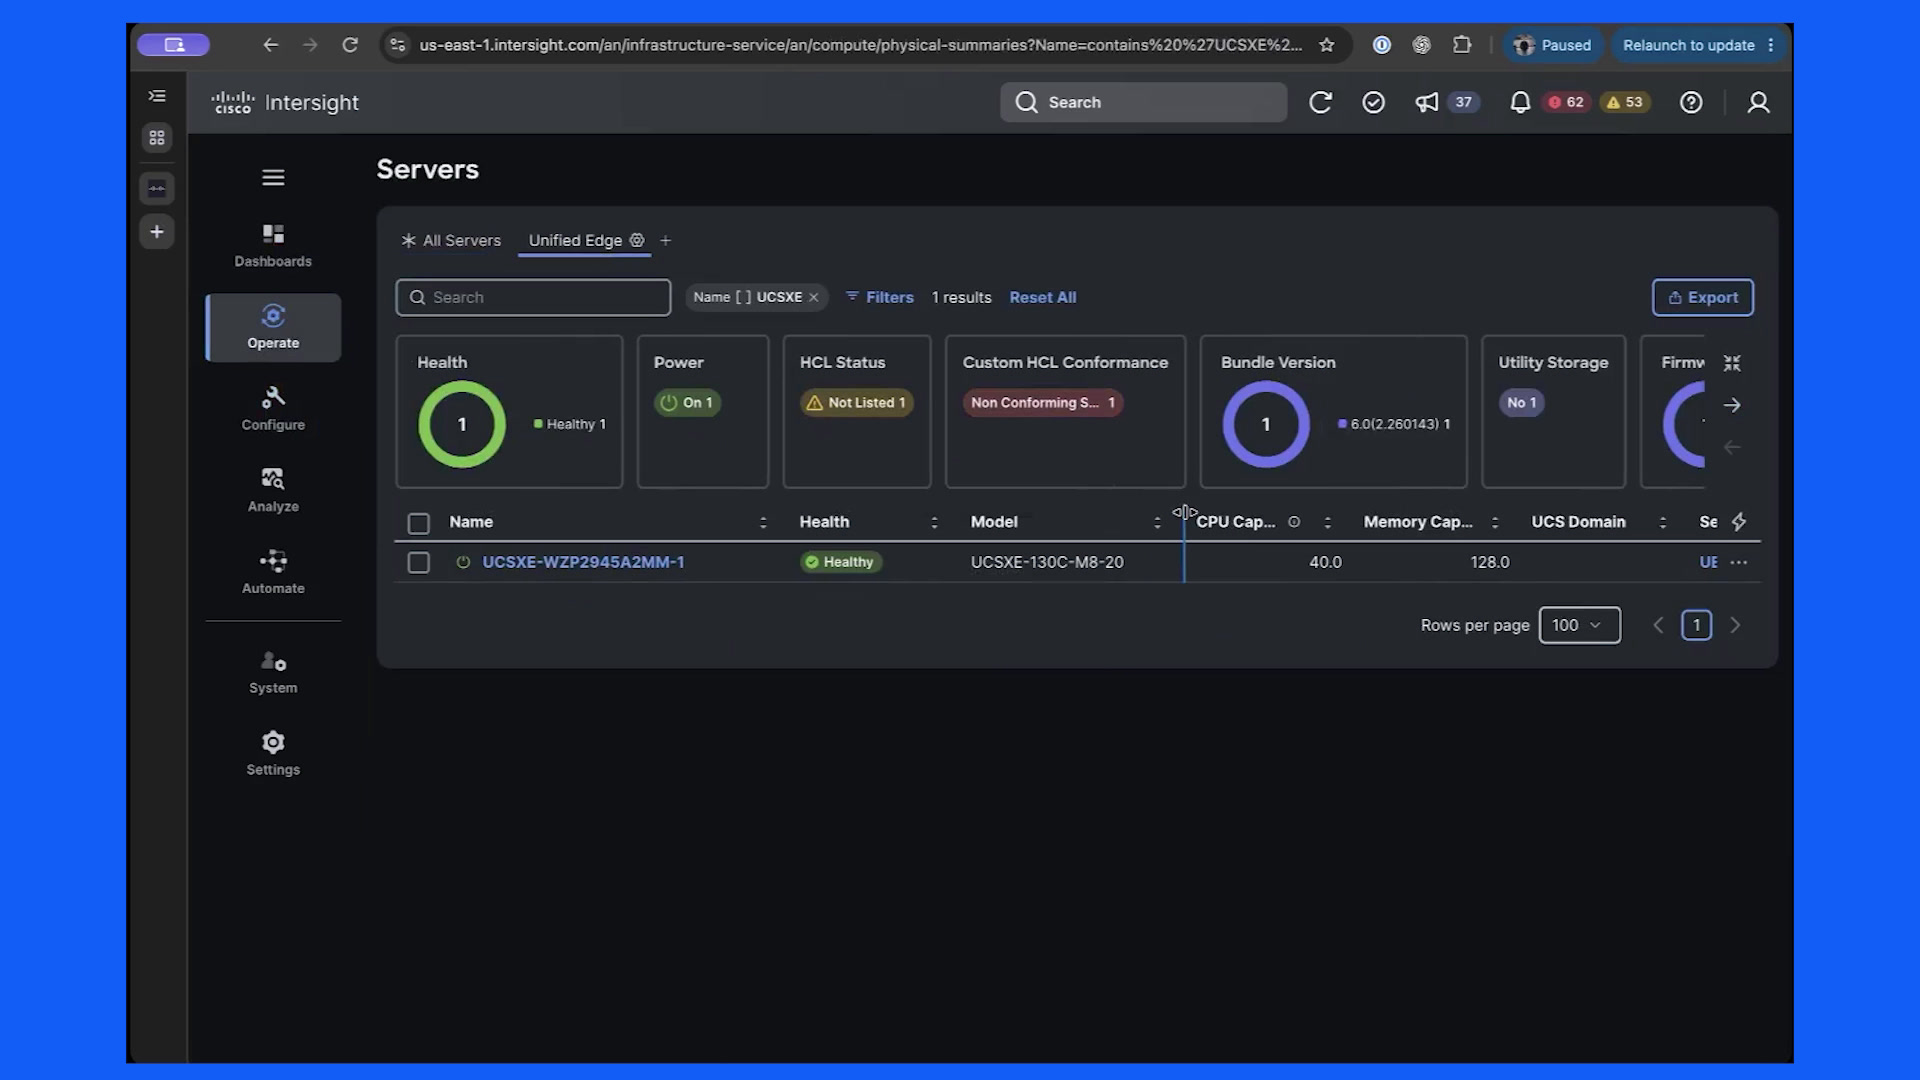Toggle the select-all checkbox in table header
Screen dimensions: 1920x1080
click(x=418, y=523)
